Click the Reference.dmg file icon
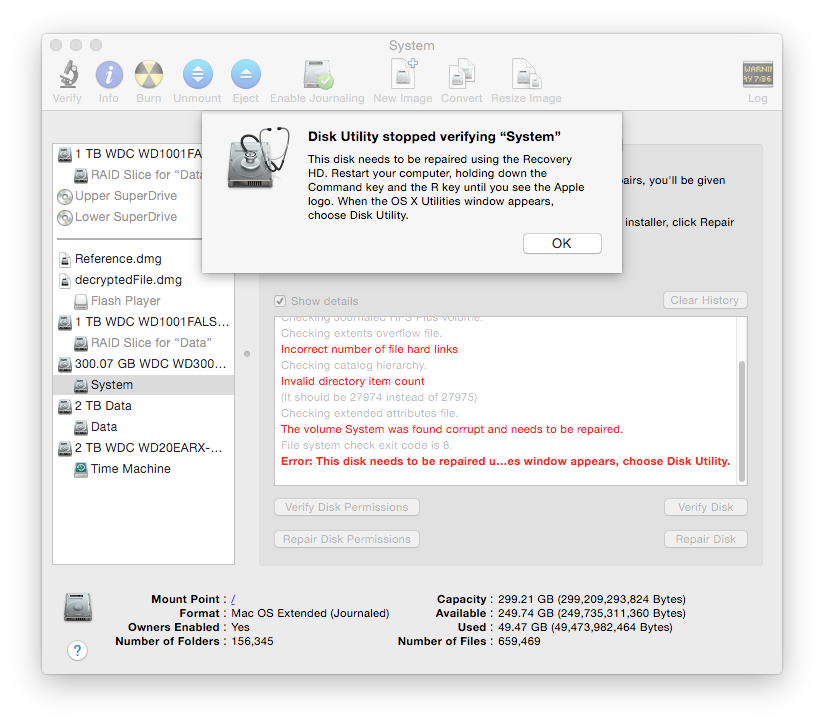 65,260
